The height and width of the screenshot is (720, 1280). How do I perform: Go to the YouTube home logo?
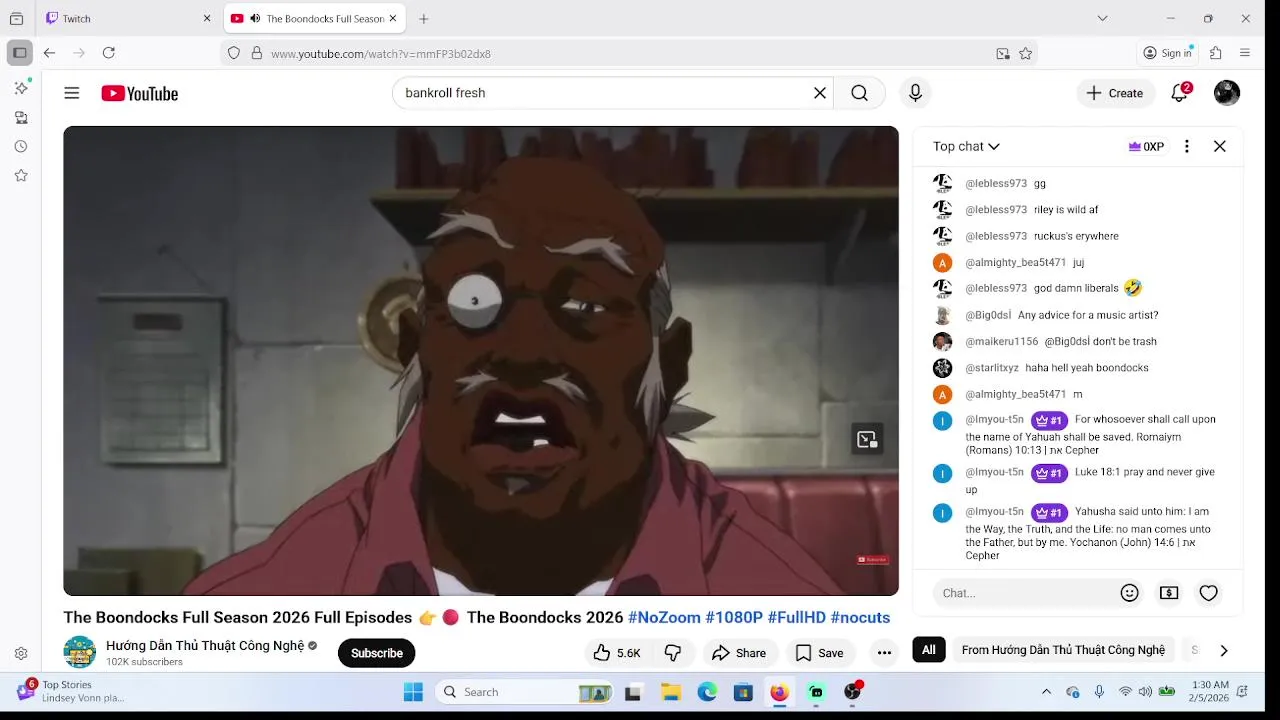140,93
